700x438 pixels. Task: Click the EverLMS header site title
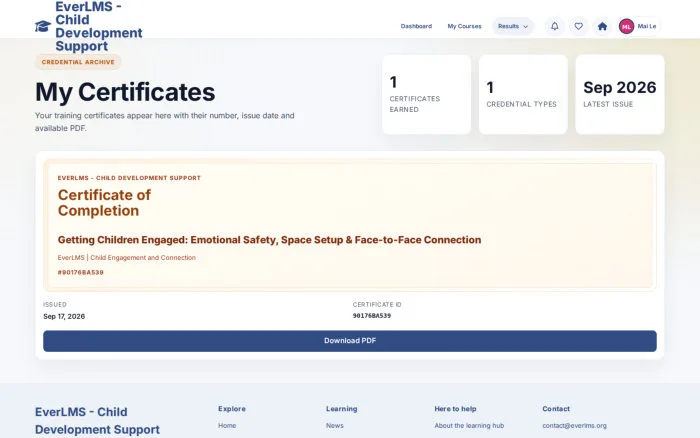[x=99, y=26]
